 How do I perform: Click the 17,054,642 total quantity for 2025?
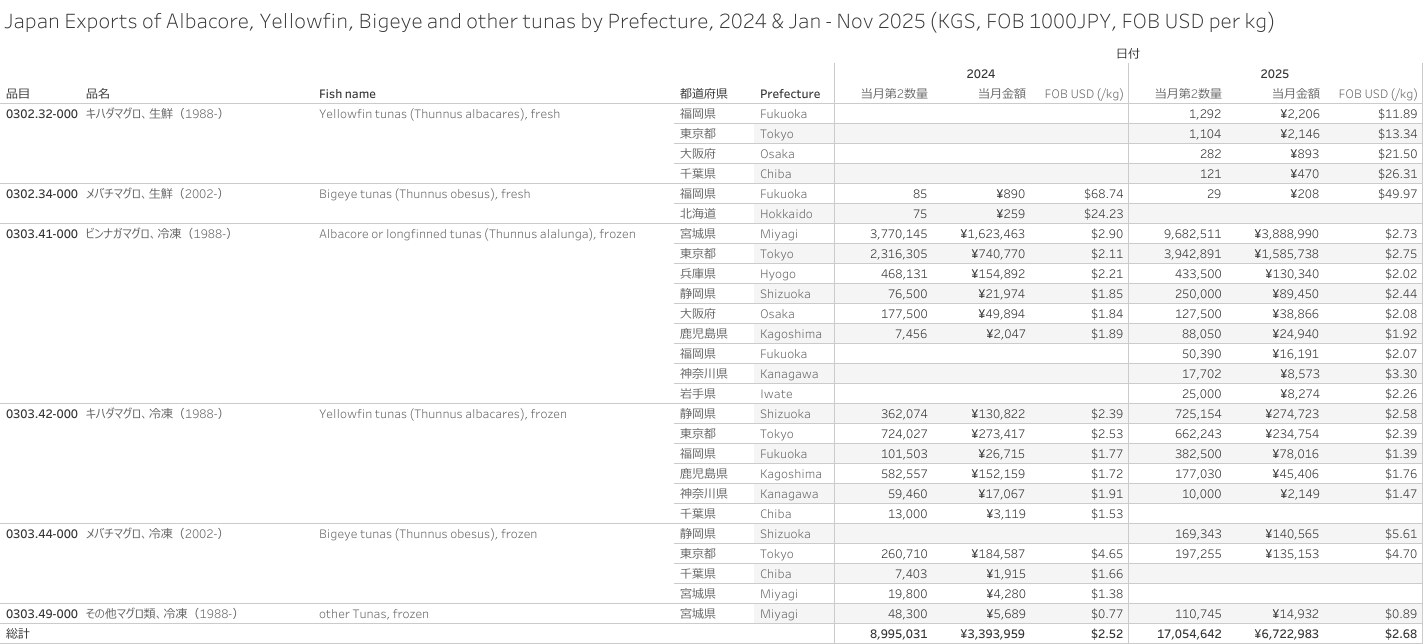tap(1183, 634)
